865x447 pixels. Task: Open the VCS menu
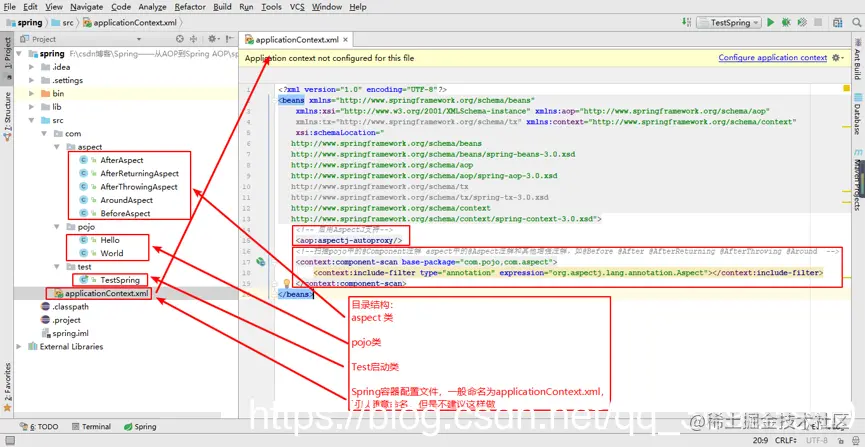point(297,7)
